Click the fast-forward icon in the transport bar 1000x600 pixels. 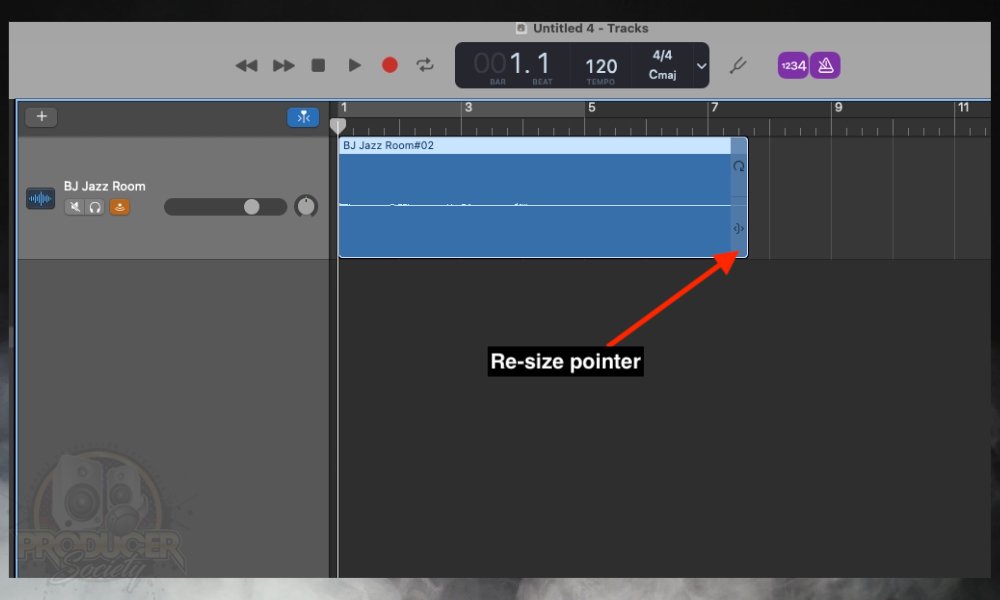point(283,64)
